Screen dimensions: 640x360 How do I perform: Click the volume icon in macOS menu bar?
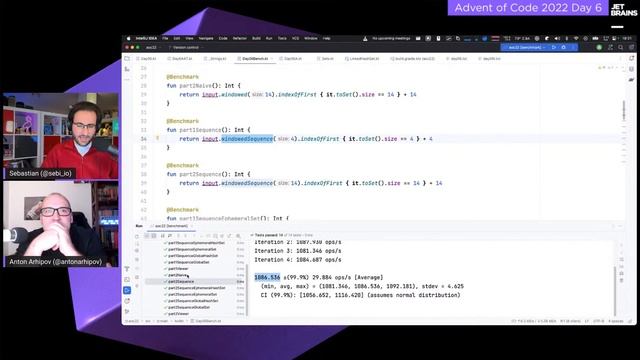point(557,38)
